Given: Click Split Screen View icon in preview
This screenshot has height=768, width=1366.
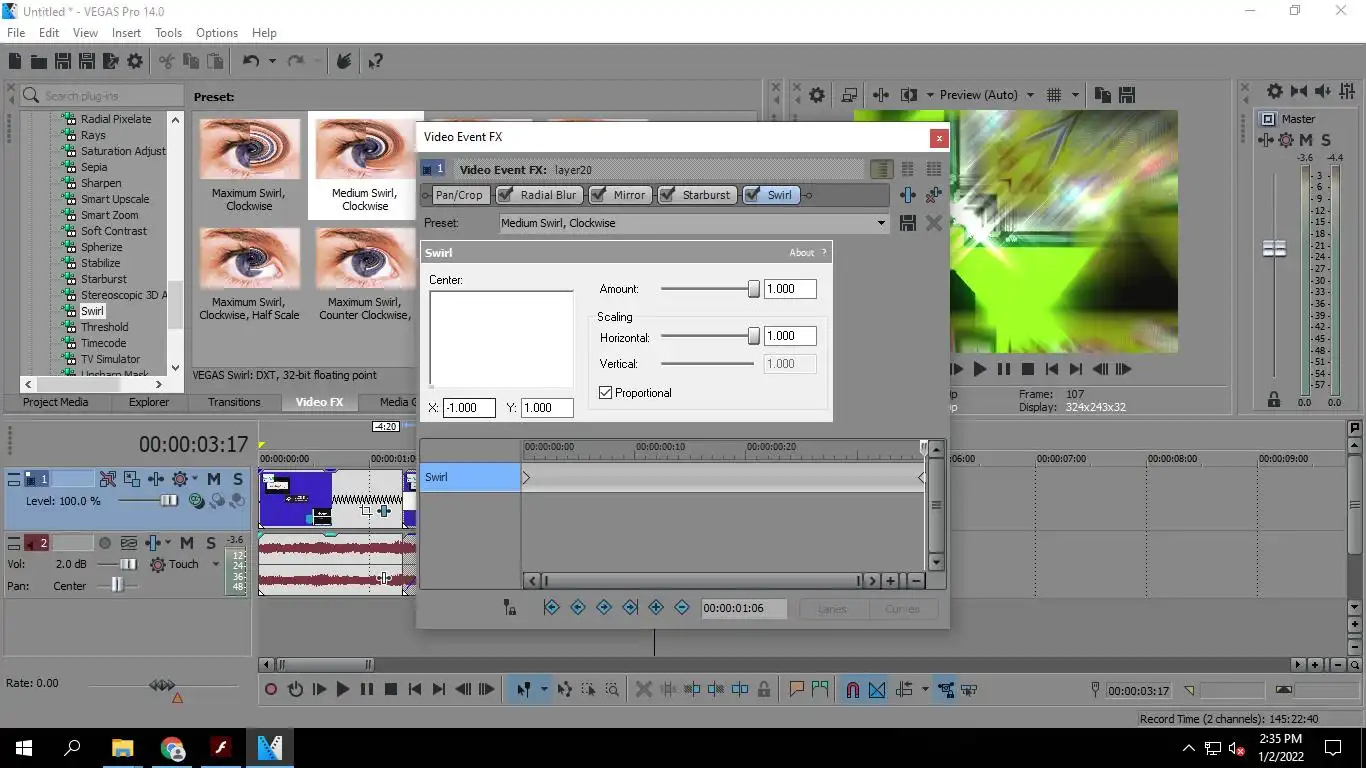Looking at the screenshot, I should coord(908,95).
